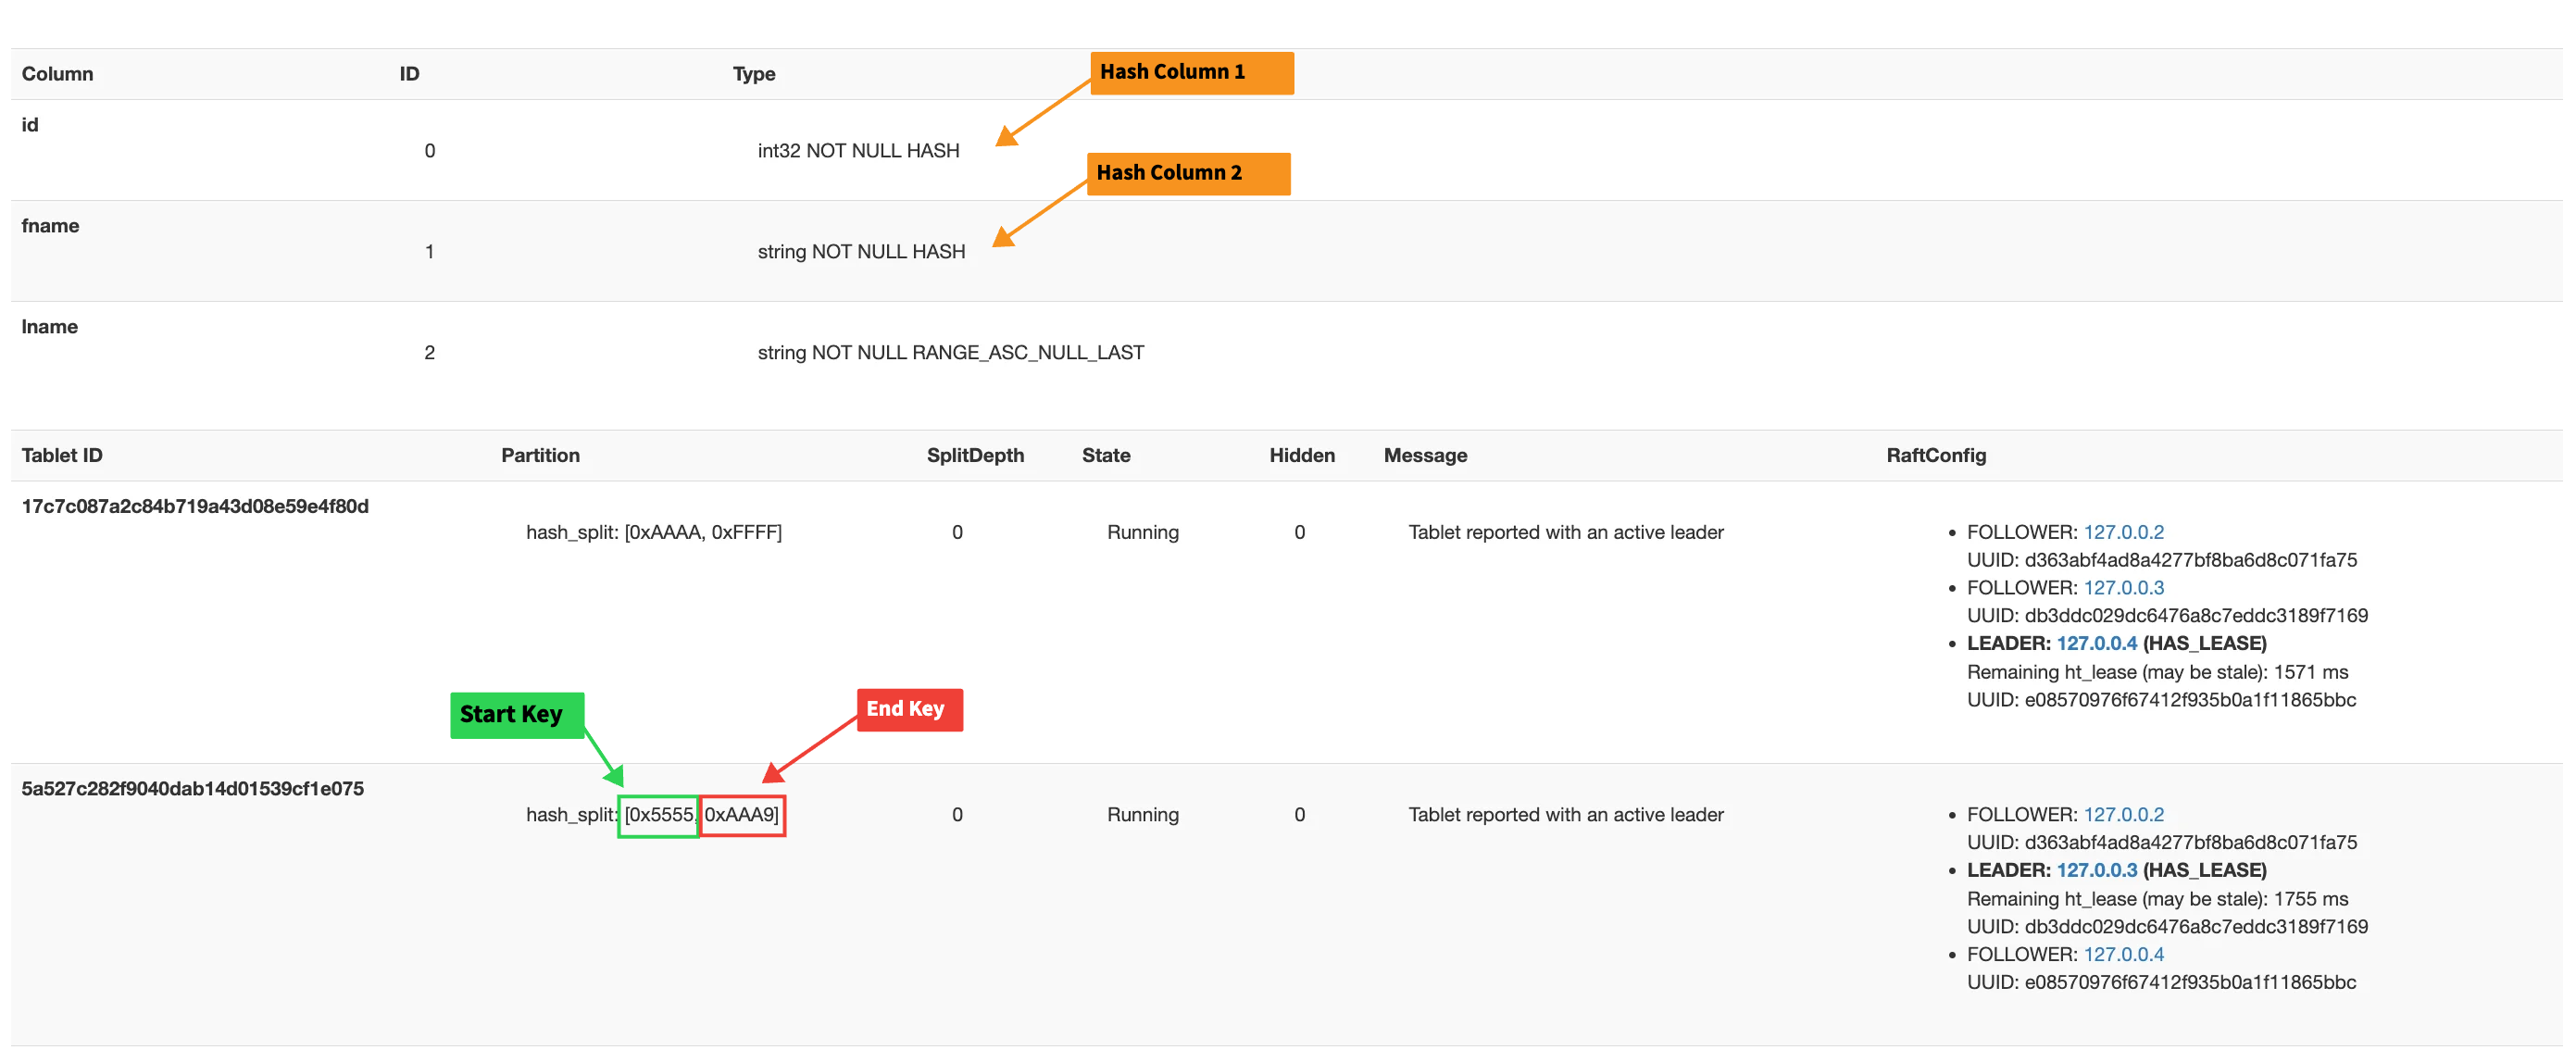The height and width of the screenshot is (1050, 2576).
Task: Click the Hash Column 1 callout
Action: point(1191,72)
